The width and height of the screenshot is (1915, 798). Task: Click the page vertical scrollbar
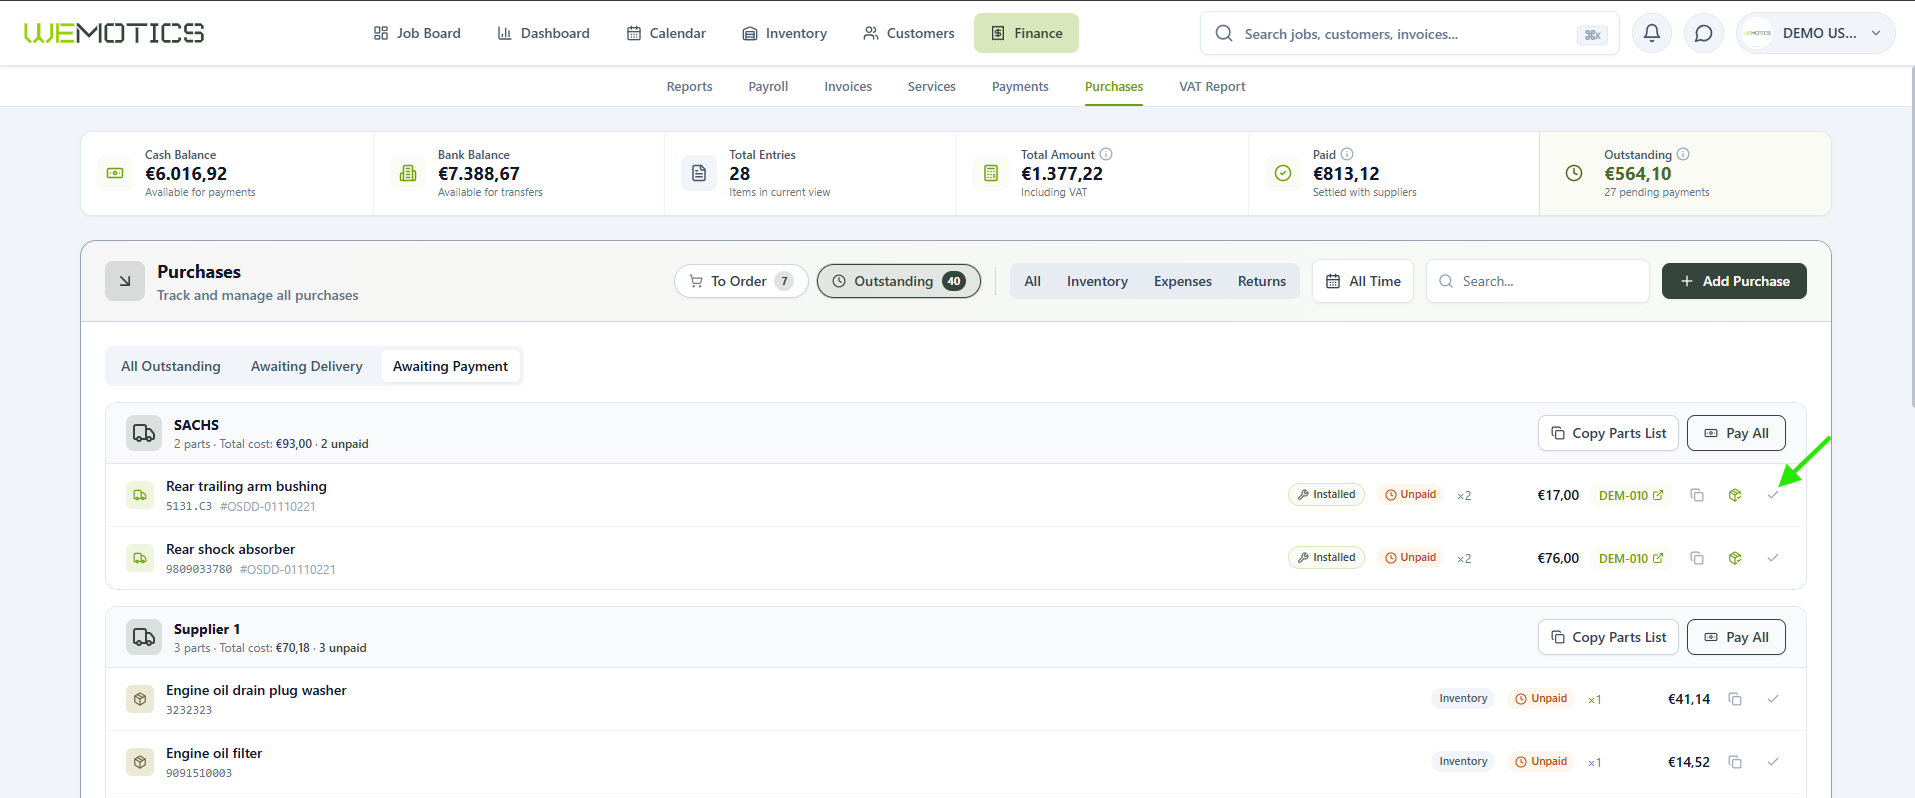[1911, 236]
